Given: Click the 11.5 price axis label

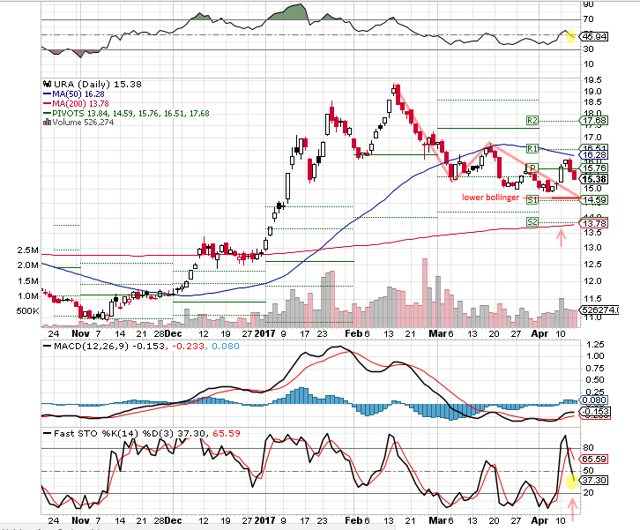Looking at the screenshot, I should click(592, 299).
